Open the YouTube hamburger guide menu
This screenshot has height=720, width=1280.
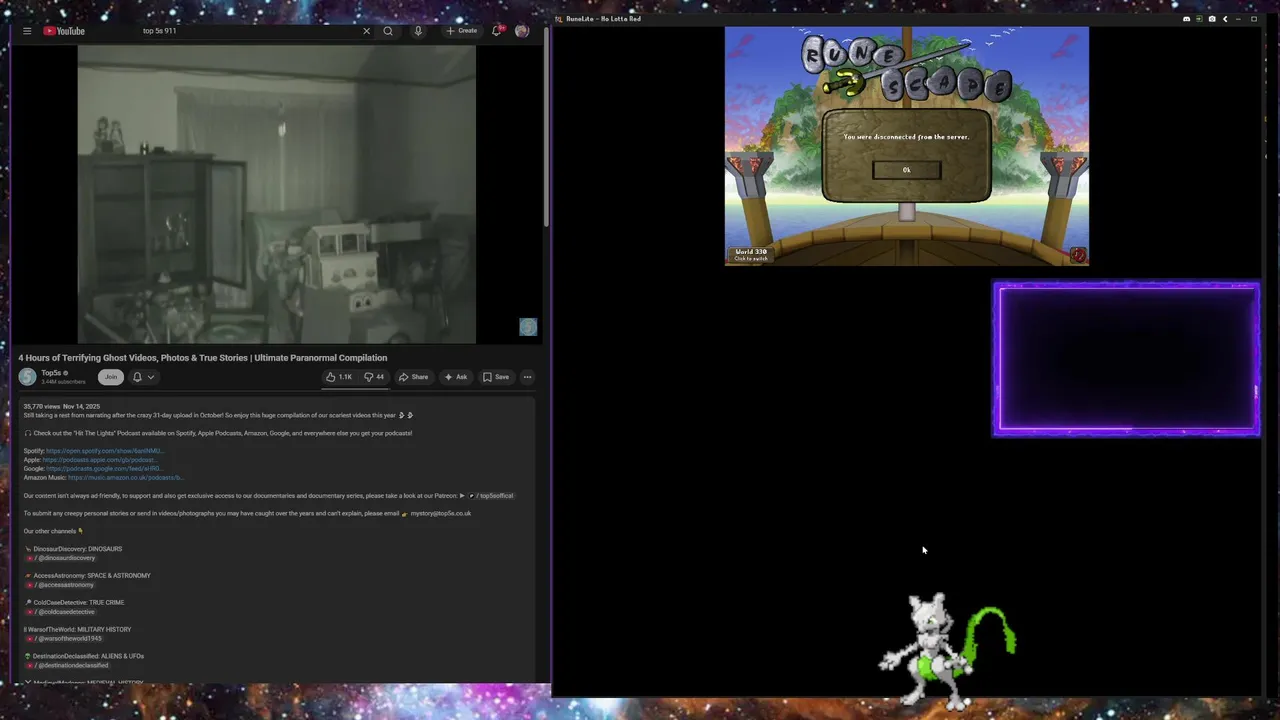[x=27, y=31]
